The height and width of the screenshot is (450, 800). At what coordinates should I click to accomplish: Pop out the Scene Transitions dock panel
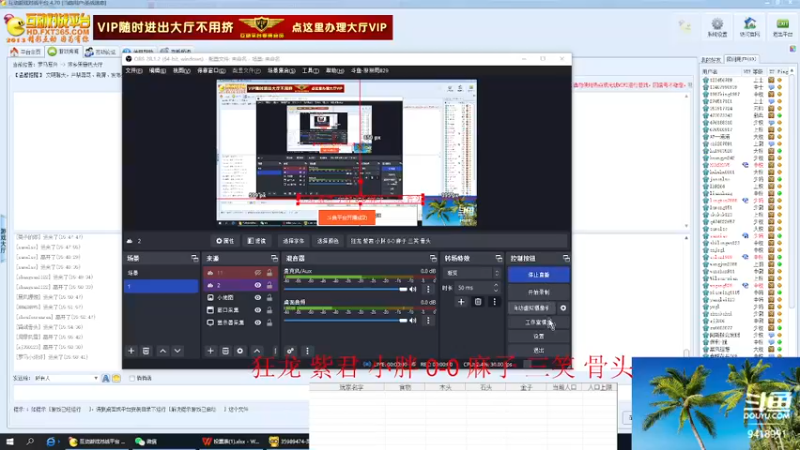click(498, 258)
